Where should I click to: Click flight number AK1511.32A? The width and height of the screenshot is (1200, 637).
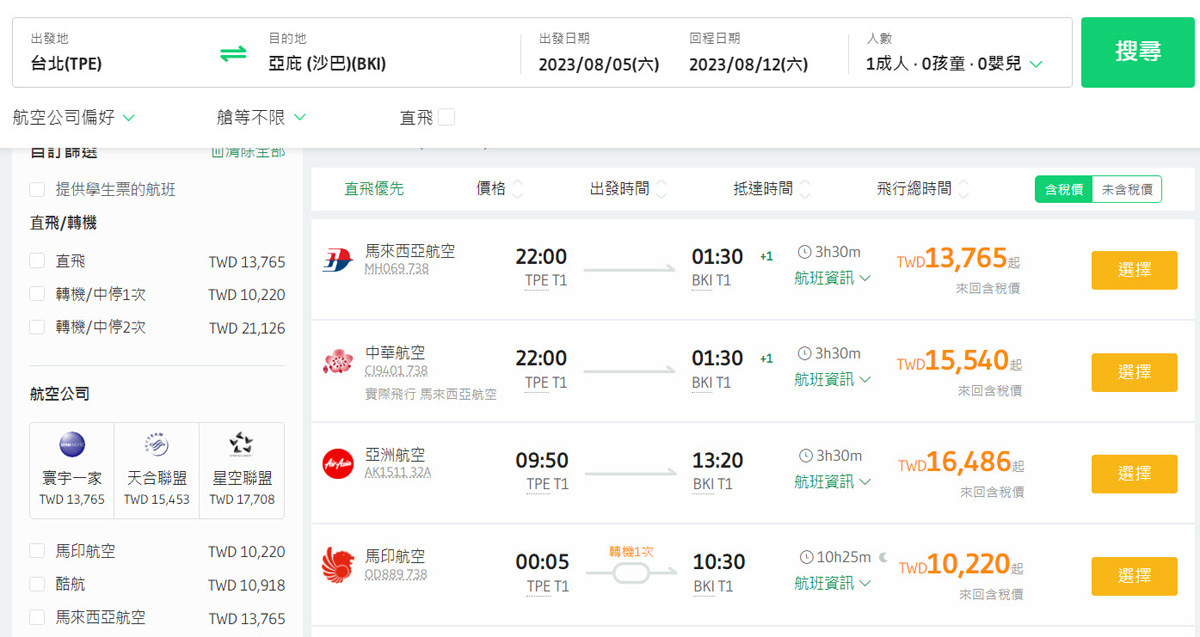[398, 472]
